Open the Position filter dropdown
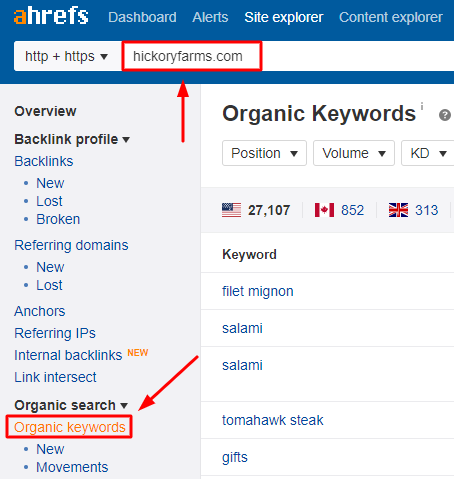The image size is (454, 479). click(x=264, y=153)
